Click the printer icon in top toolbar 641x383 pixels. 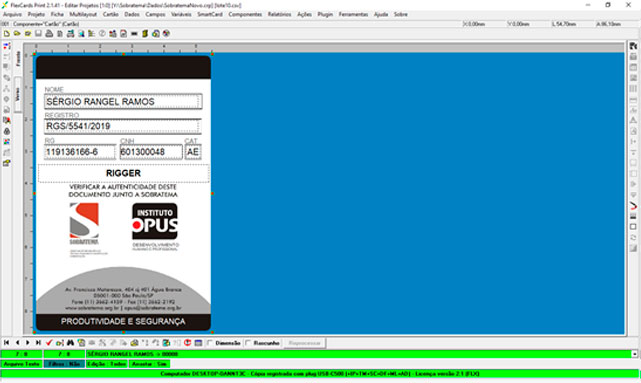(x=49, y=34)
